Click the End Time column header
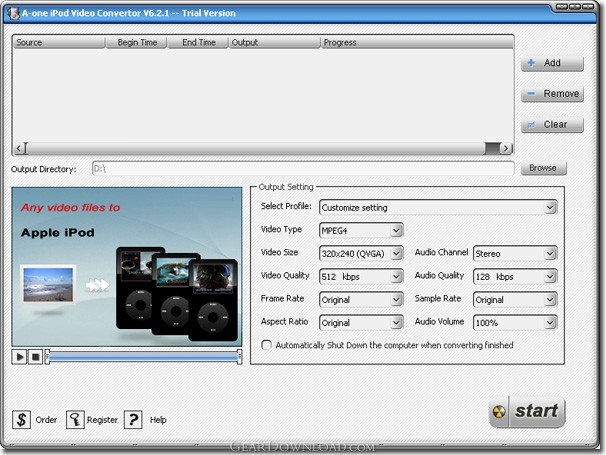 pos(198,43)
